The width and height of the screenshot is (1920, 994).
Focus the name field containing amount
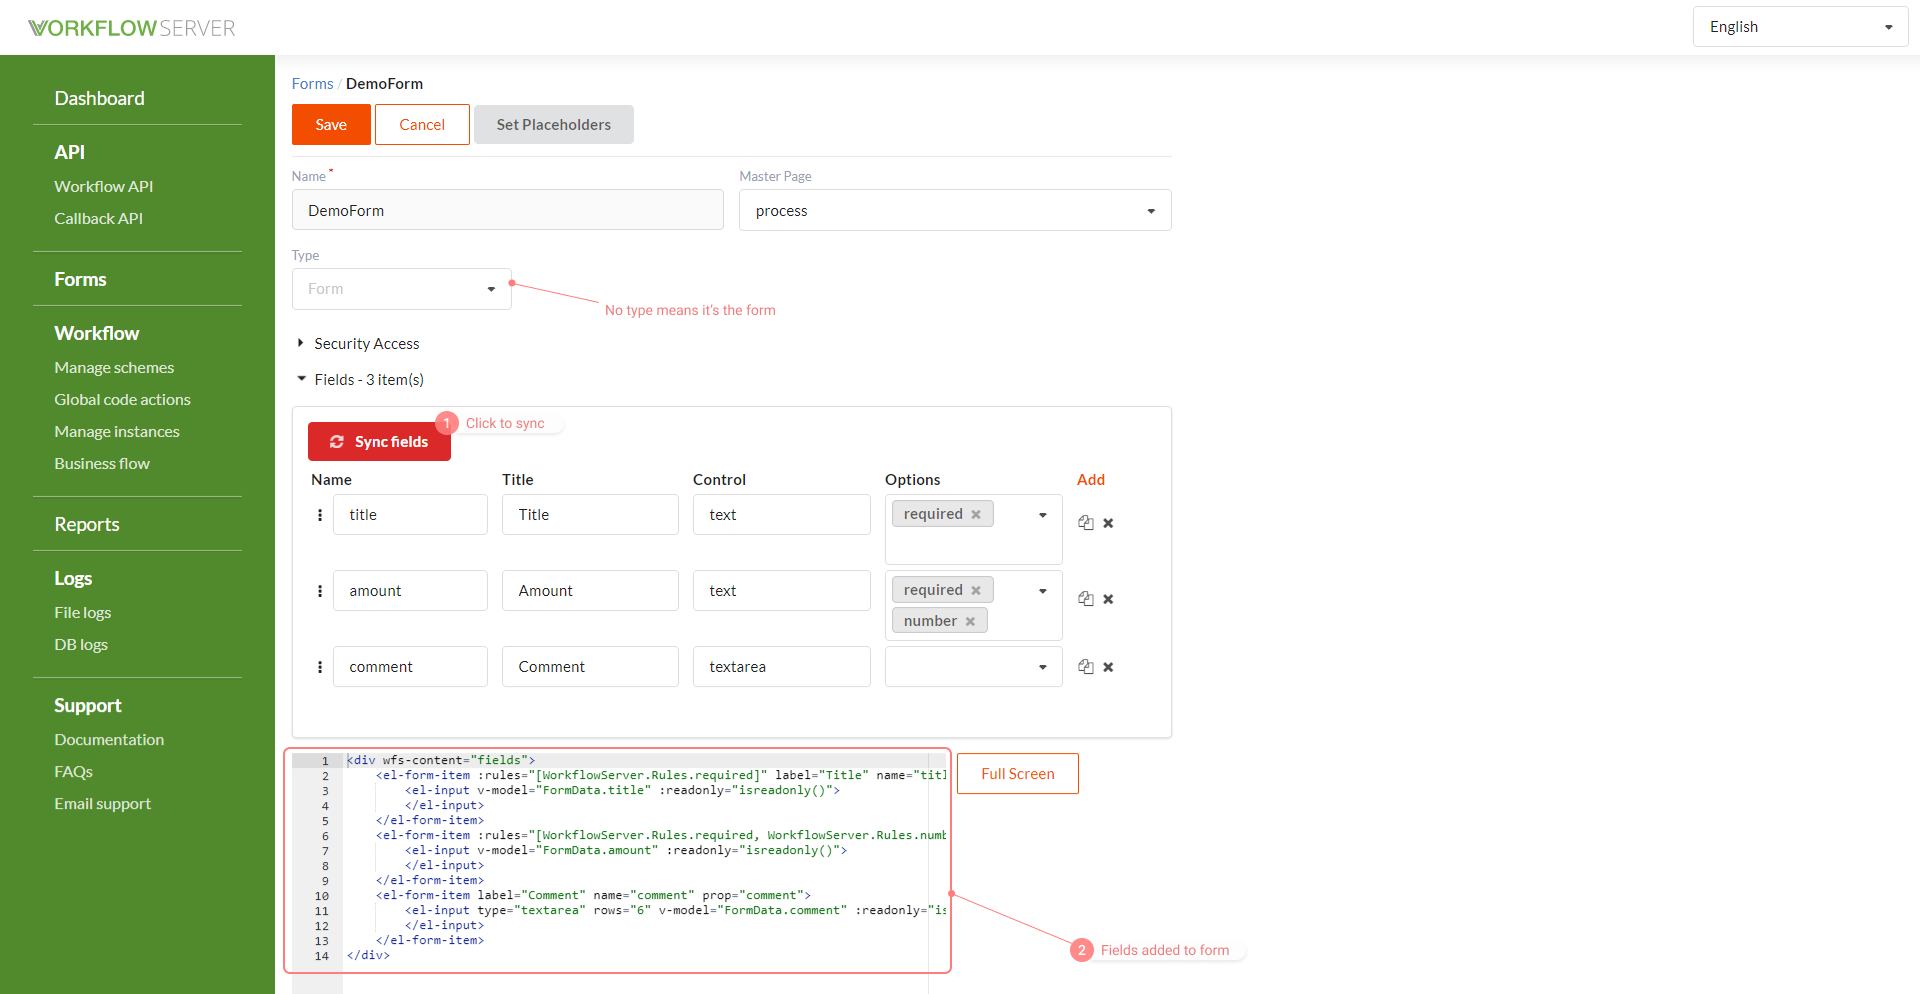click(410, 591)
